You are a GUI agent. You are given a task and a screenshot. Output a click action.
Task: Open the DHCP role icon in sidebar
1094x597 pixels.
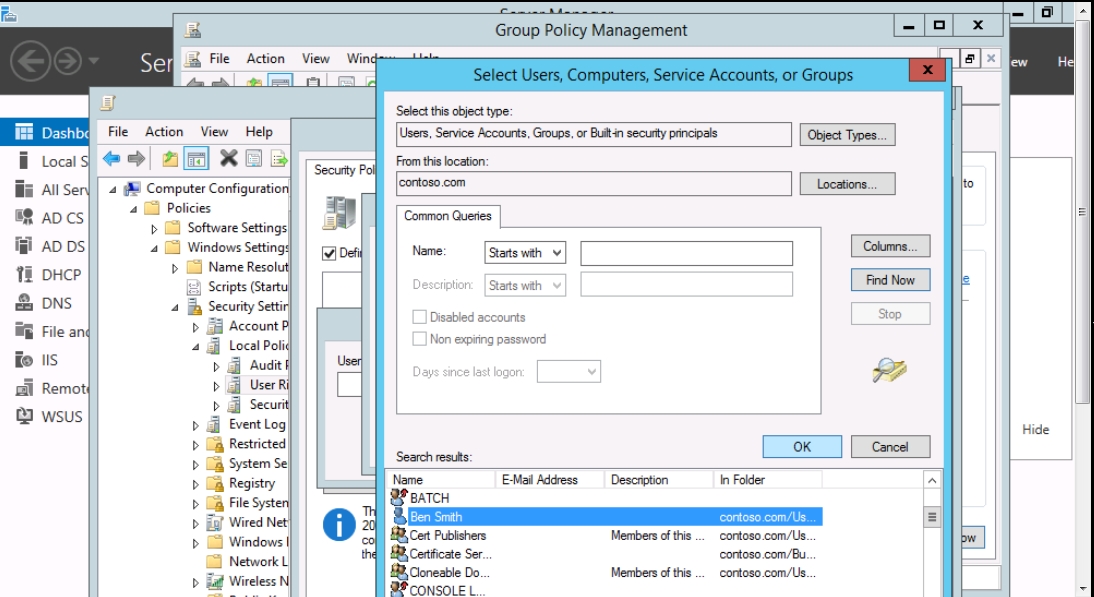(x=24, y=275)
